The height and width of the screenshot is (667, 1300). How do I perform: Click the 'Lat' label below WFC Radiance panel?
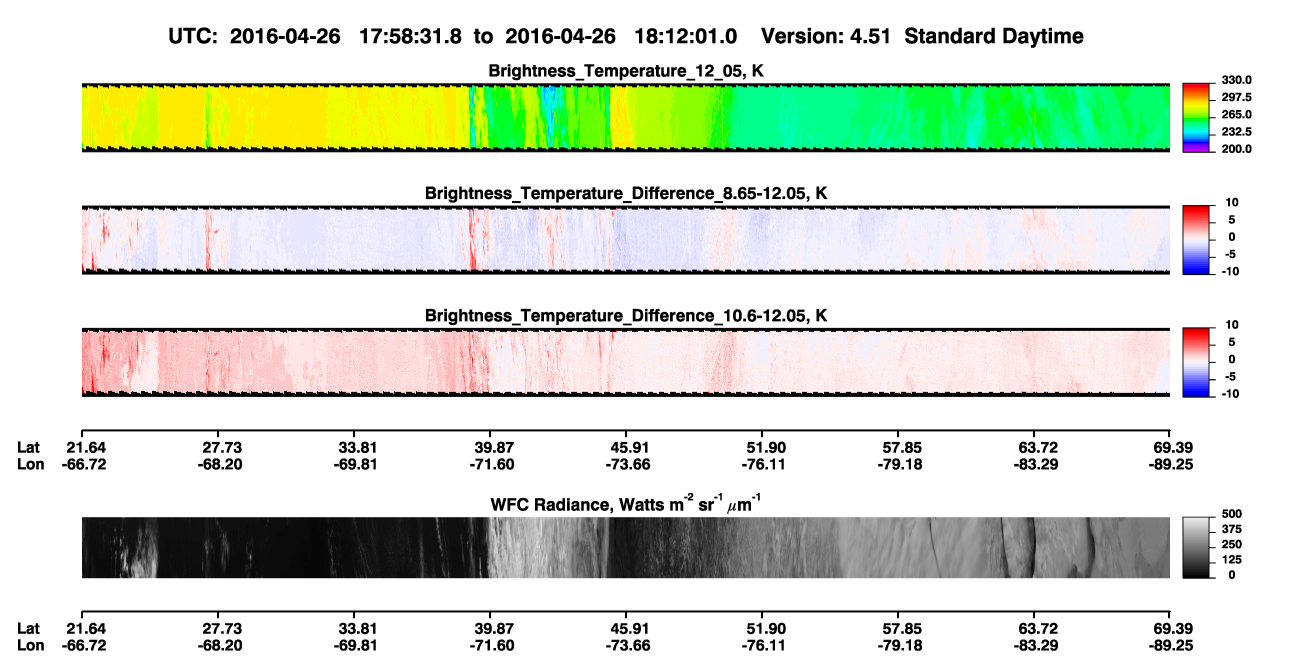(29, 628)
